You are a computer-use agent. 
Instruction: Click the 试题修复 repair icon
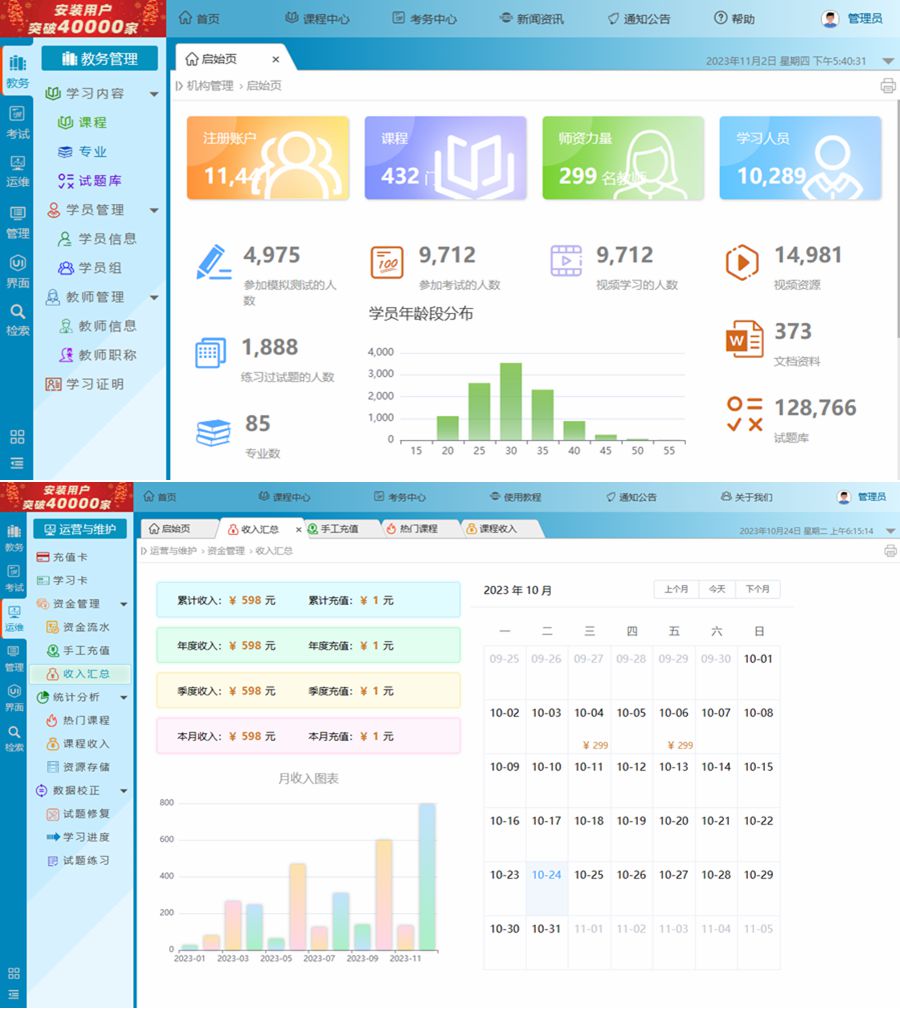coord(53,814)
